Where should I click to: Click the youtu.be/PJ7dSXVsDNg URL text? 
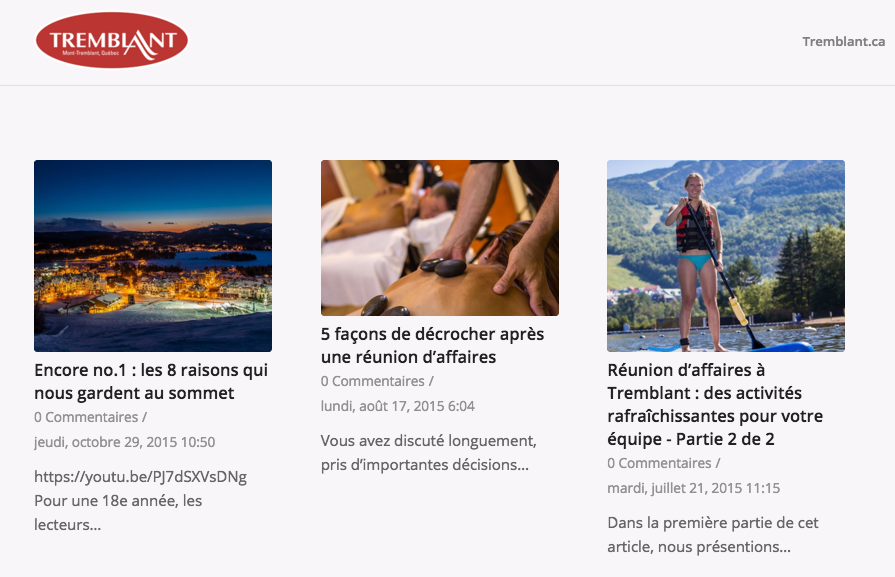[x=140, y=477]
